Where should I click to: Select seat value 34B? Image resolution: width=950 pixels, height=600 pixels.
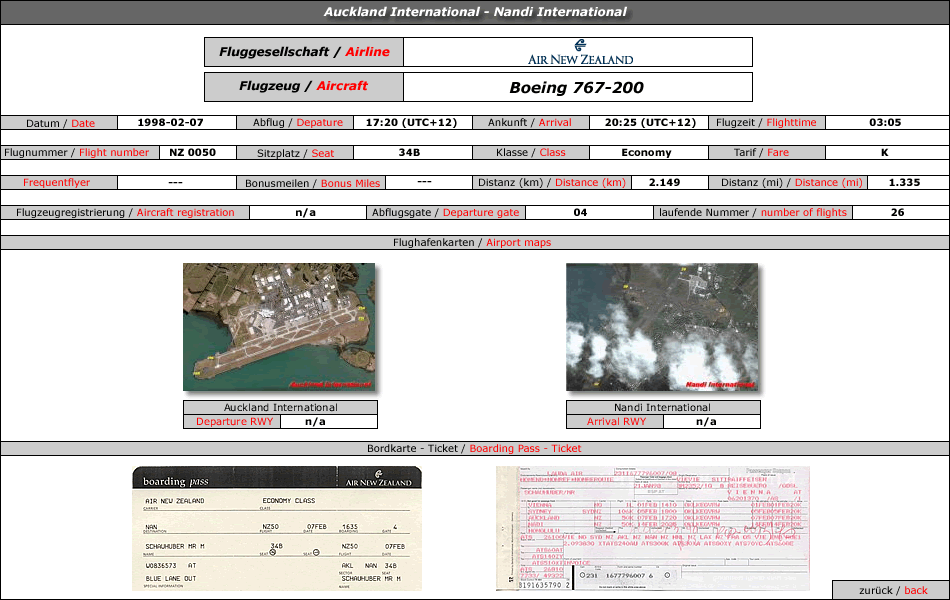point(409,153)
